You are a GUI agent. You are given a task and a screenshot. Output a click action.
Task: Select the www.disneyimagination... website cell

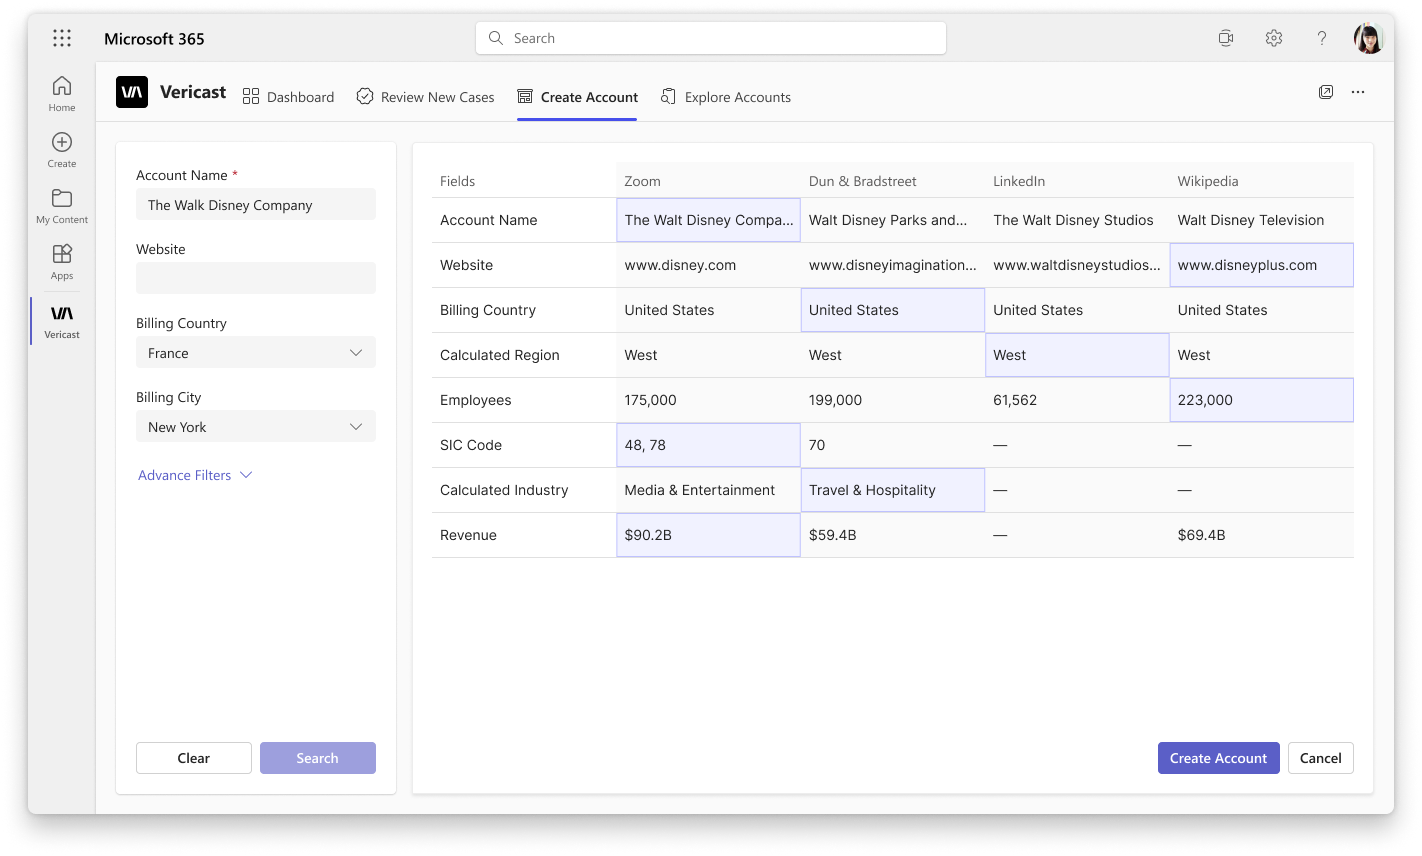point(893,265)
